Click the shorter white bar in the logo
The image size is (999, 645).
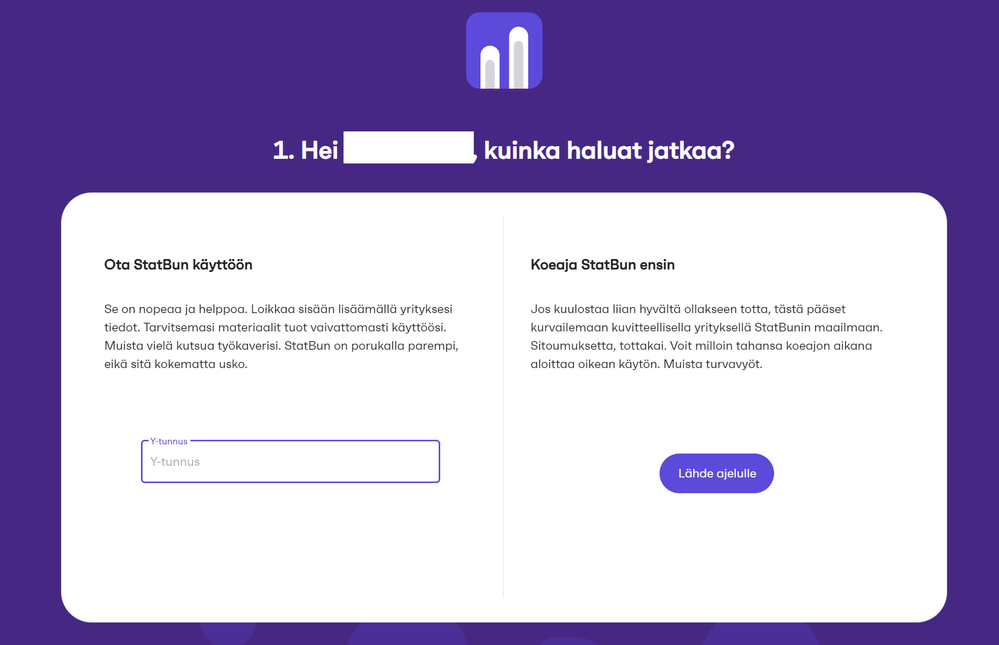click(490, 68)
